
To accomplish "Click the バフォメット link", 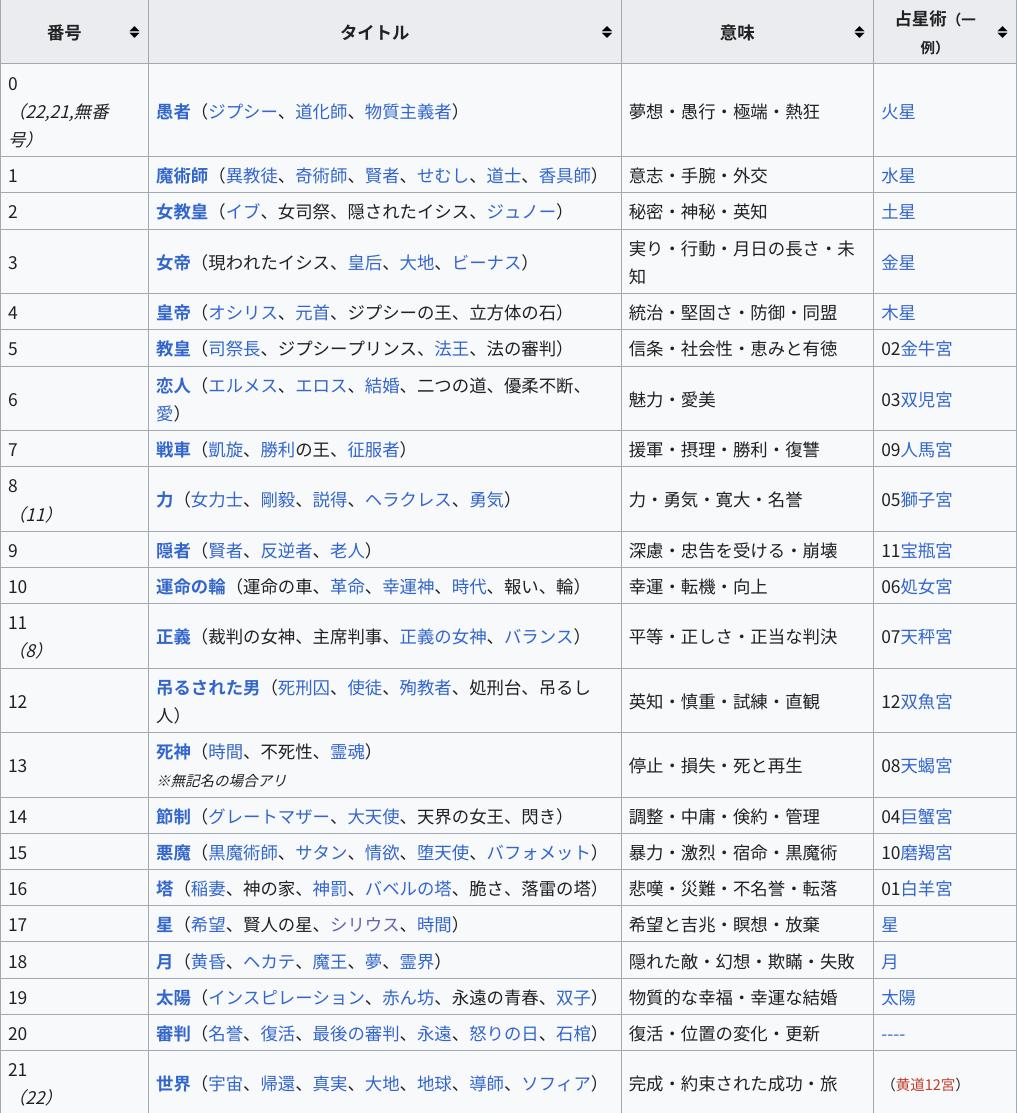I will click(x=538, y=852).
